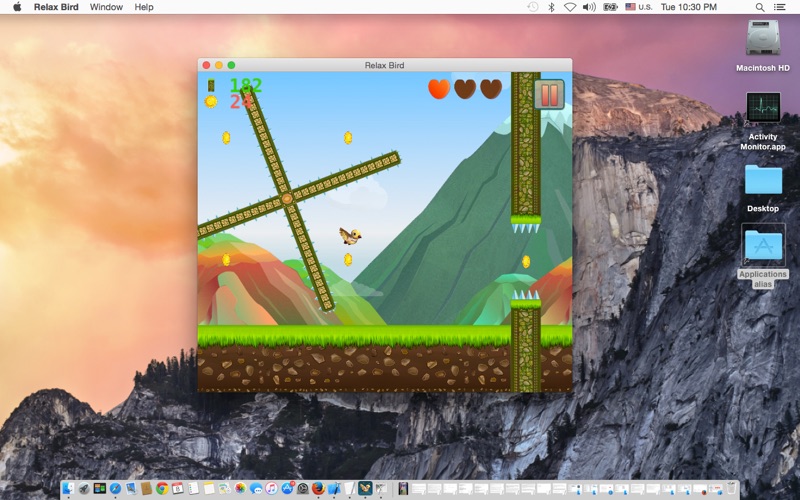Screen dimensions: 800x500
Task: Click the orange filled heart life icon
Action: [438, 89]
